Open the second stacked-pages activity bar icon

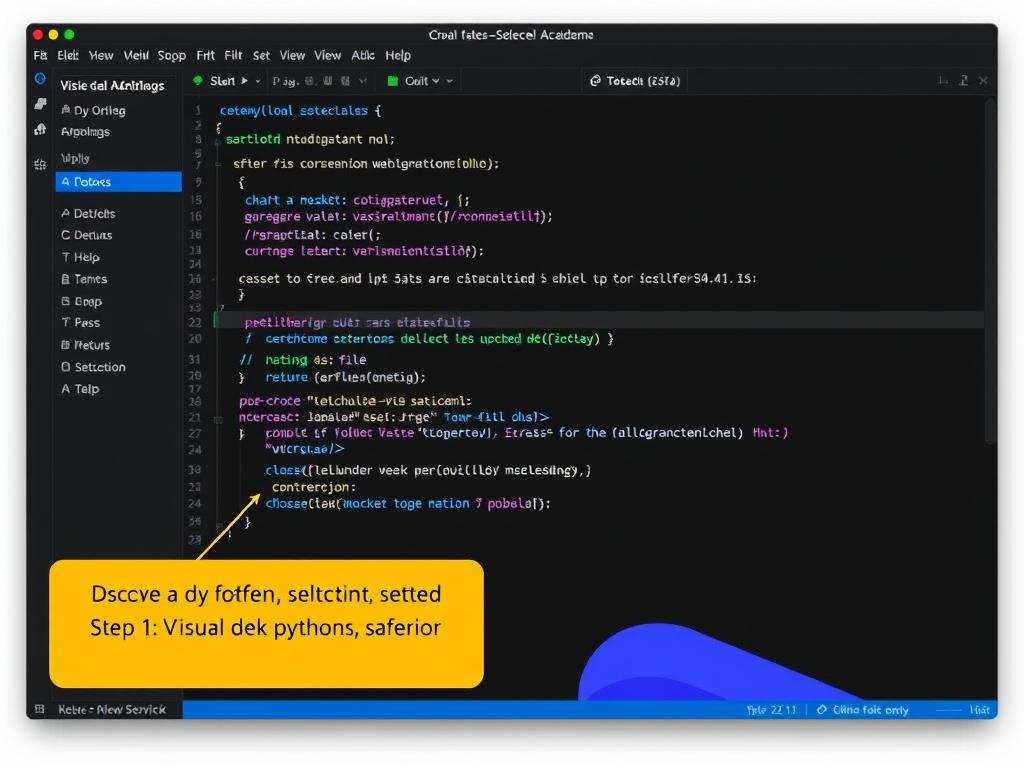tap(40, 104)
